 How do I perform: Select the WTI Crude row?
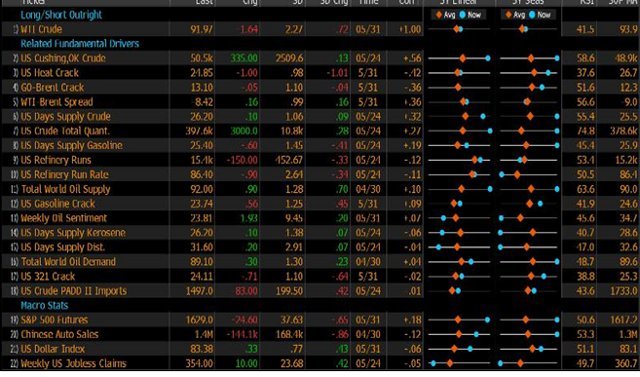click(320, 29)
